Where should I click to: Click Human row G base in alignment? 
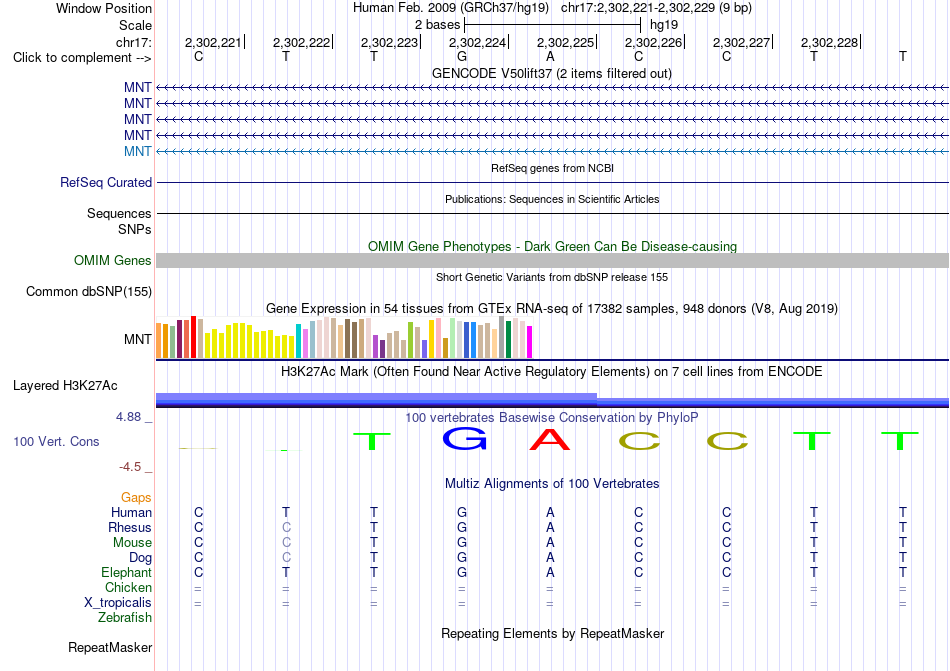coord(462,512)
